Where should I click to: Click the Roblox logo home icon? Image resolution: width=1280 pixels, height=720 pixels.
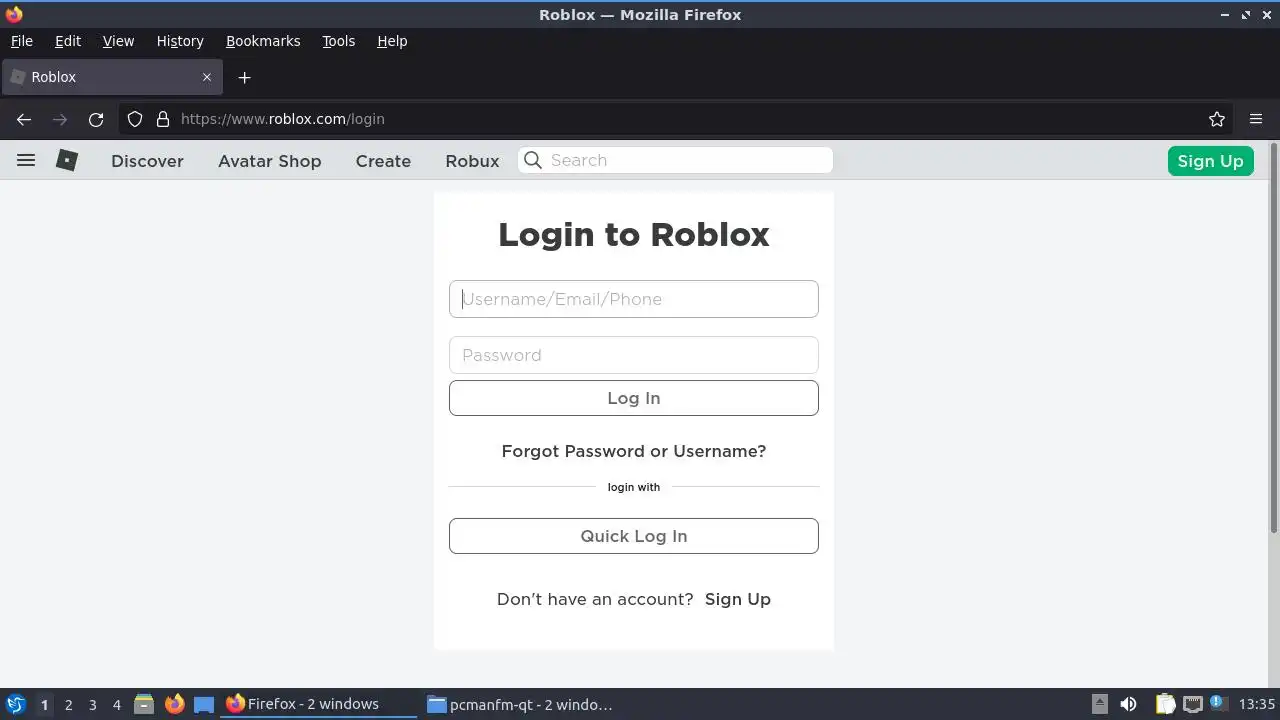click(x=67, y=160)
